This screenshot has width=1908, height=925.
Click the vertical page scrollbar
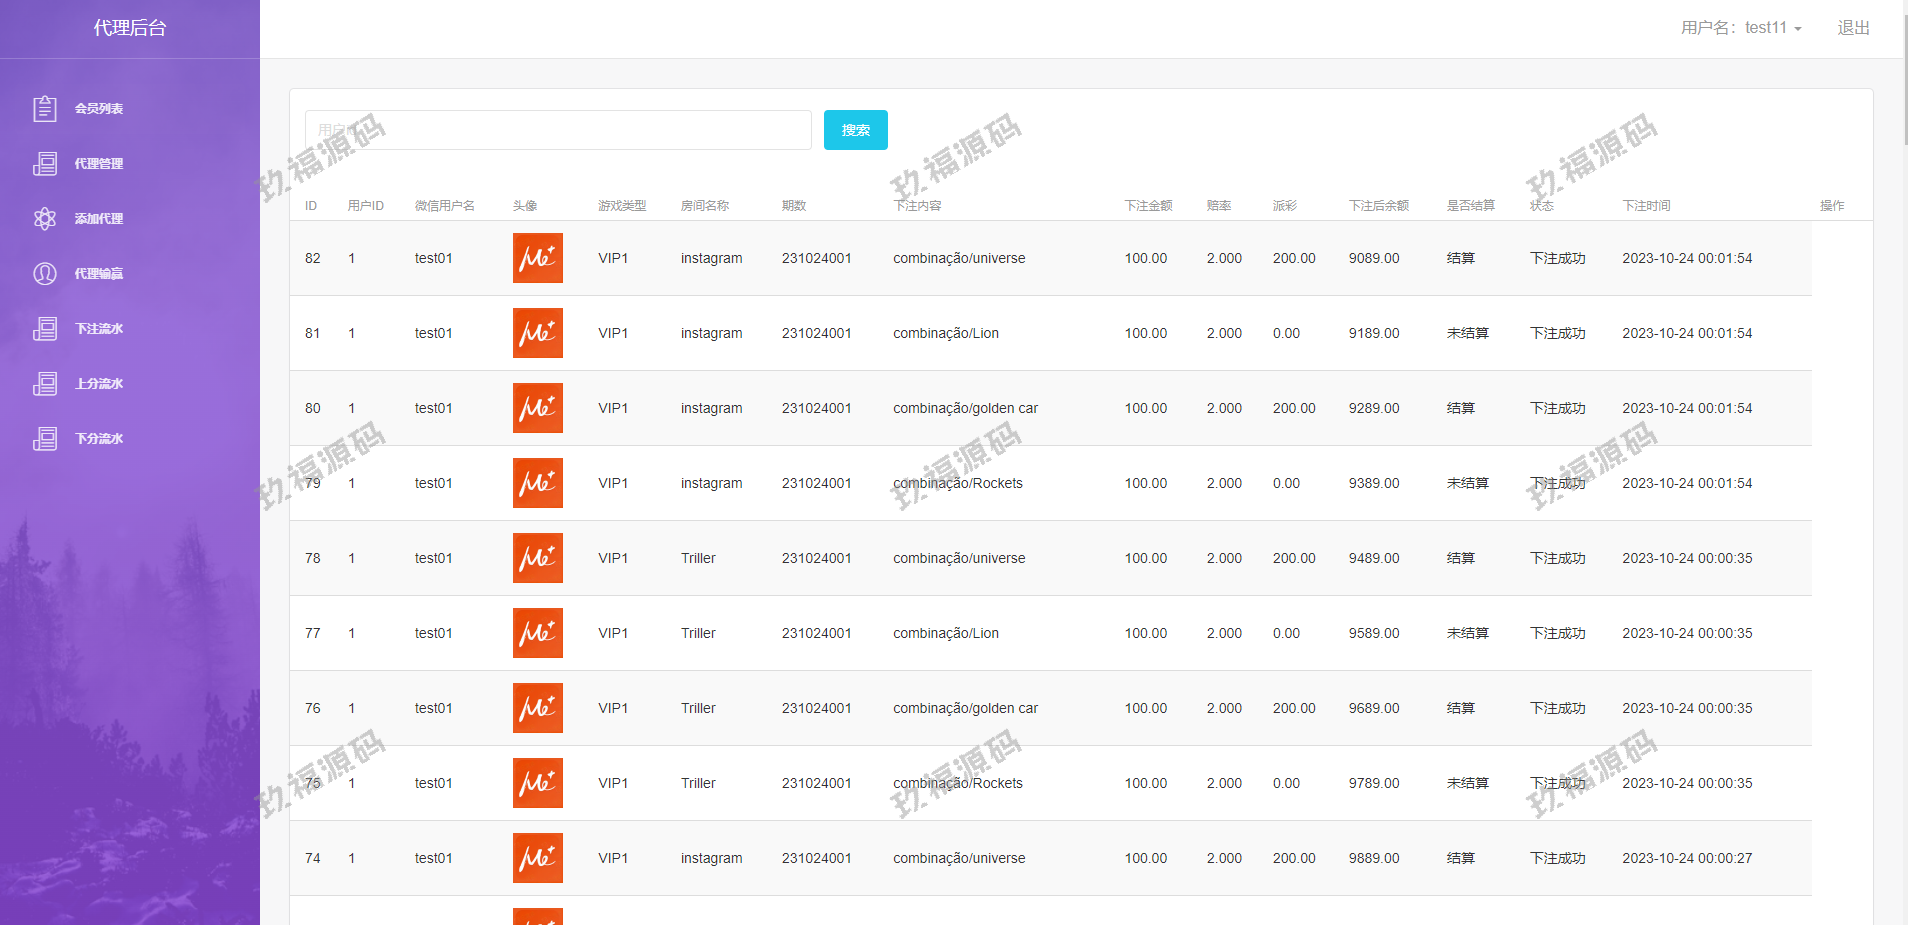(x=1904, y=80)
